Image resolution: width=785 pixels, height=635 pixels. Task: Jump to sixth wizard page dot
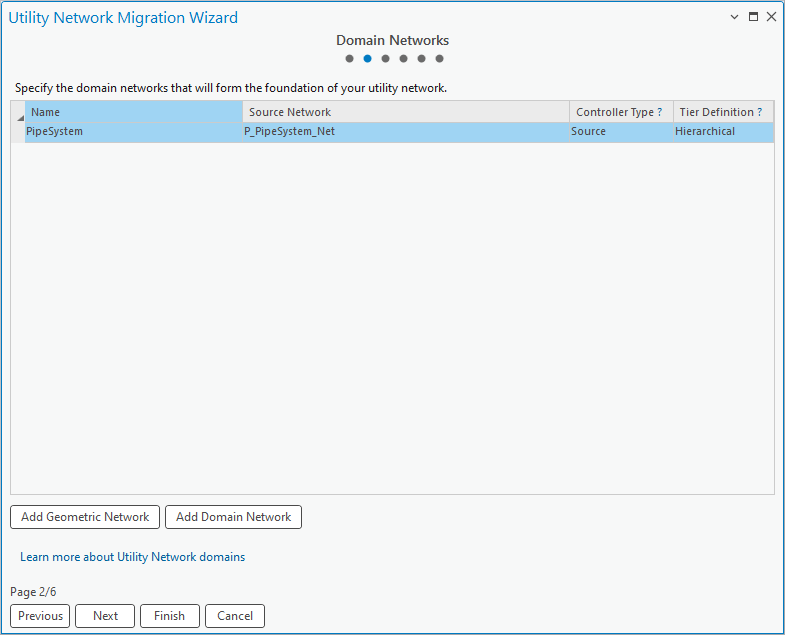[440, 59]
